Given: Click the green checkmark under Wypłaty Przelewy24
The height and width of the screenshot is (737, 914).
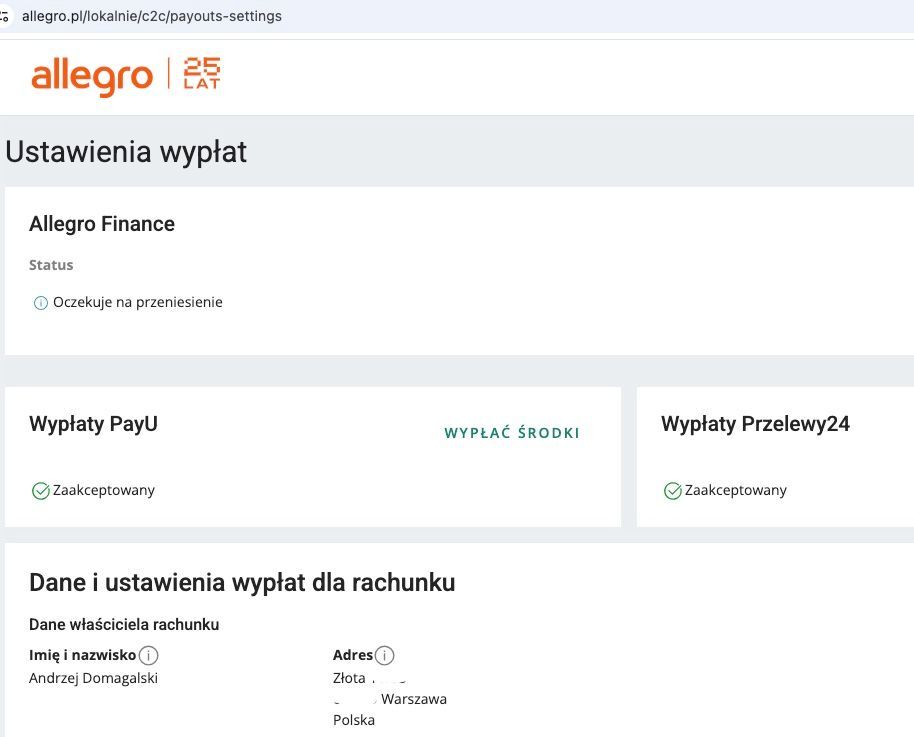Looking at the screenshot, I should [673, 491].
